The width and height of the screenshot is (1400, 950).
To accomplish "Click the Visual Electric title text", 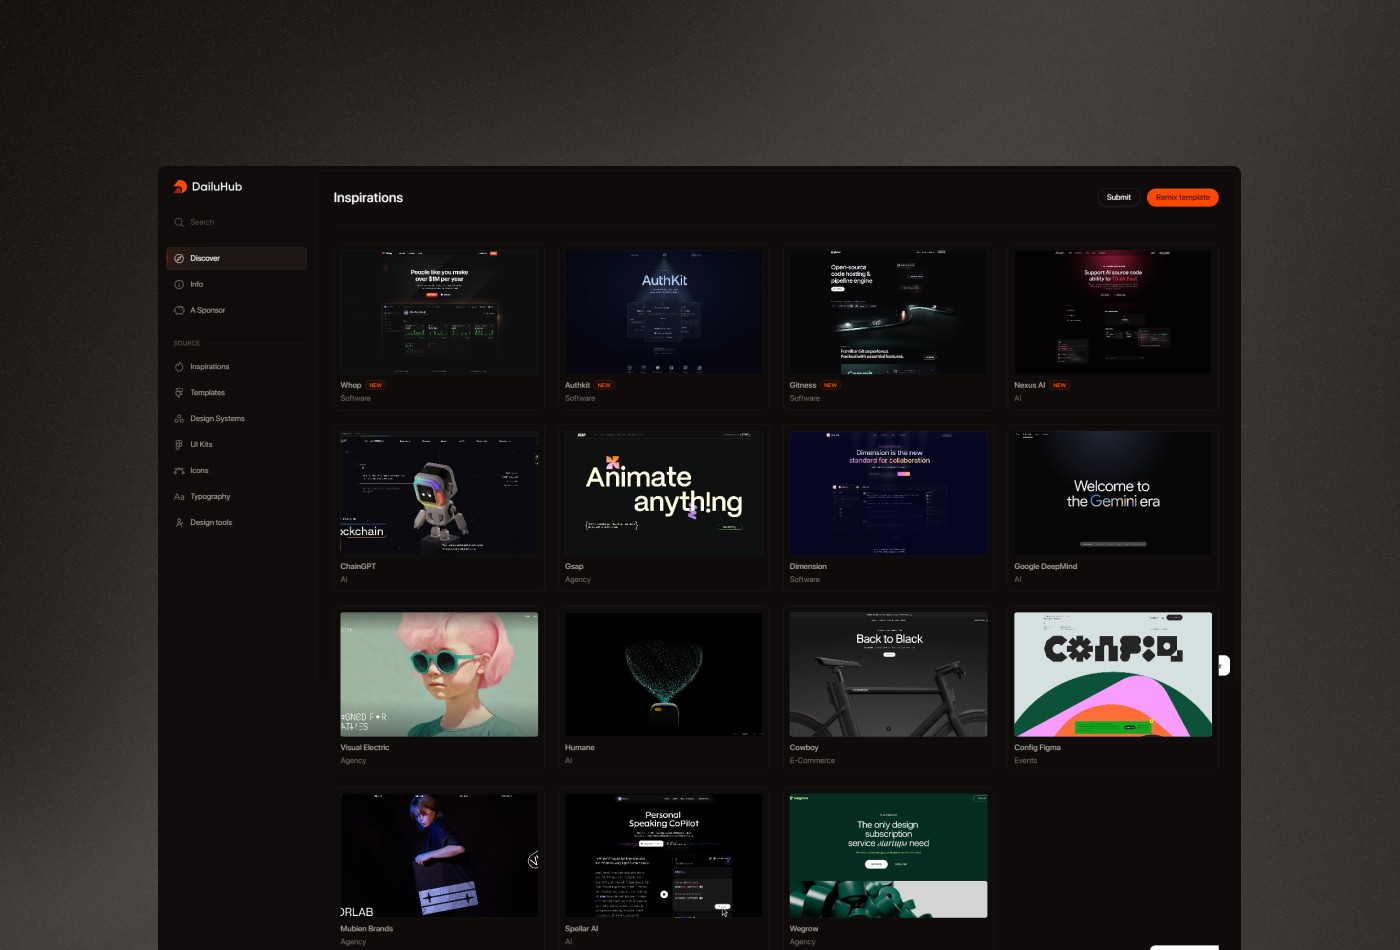I will pos(365,747).
